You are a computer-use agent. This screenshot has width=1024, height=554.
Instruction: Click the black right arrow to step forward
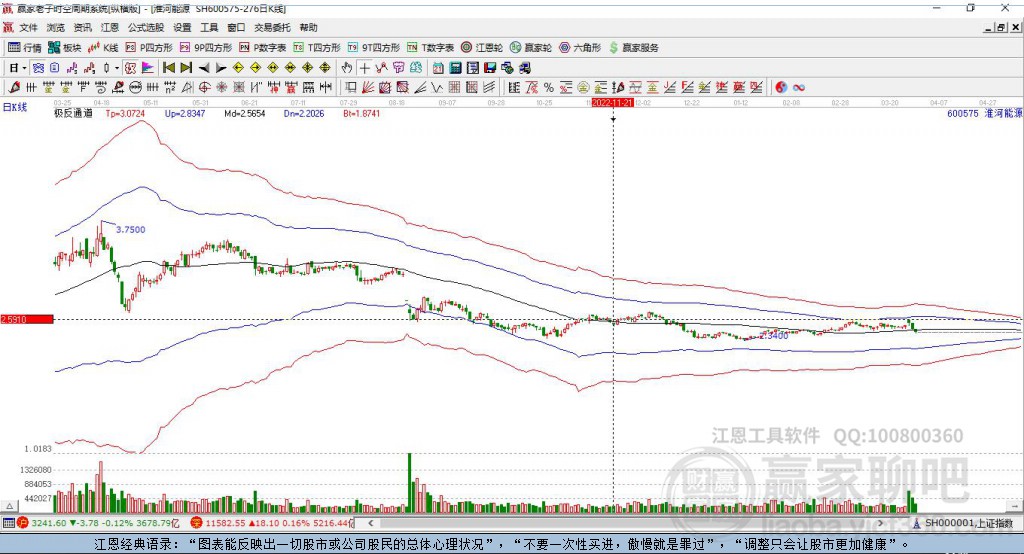coord(221,68)
